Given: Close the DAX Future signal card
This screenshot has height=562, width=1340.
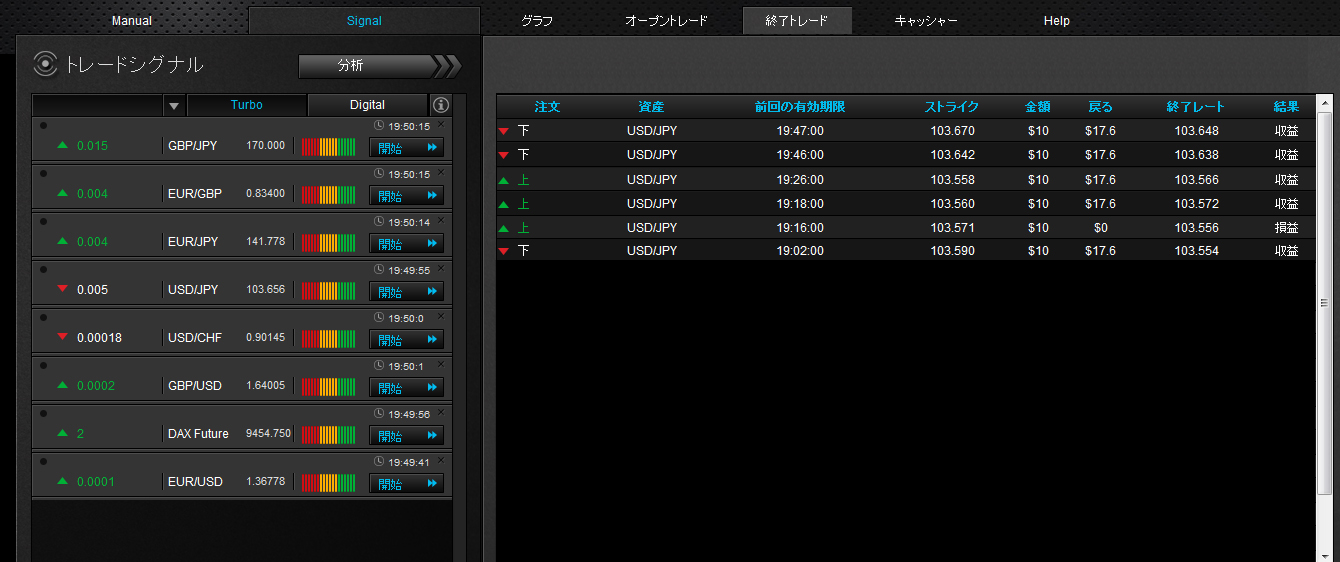Looking at the screenshot, I should click(440, 412).
